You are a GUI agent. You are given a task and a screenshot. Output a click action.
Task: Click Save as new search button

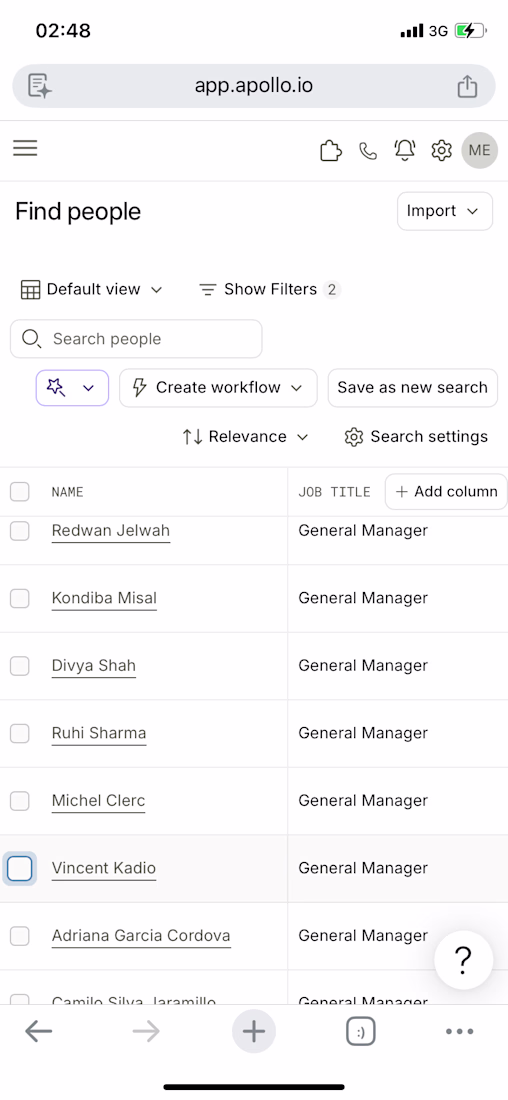coord(413,388)
